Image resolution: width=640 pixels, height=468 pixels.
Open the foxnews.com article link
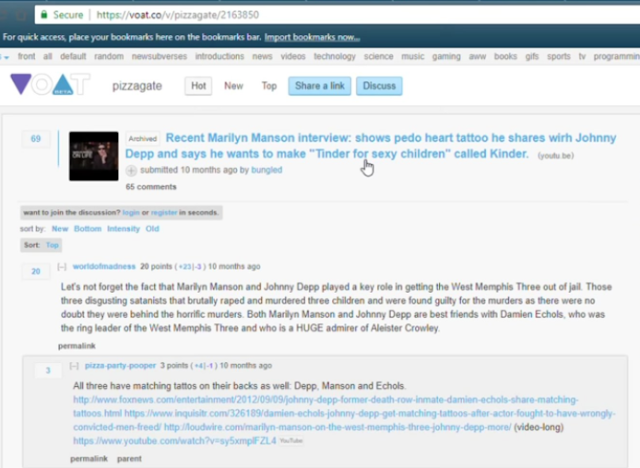click(325, 406)
